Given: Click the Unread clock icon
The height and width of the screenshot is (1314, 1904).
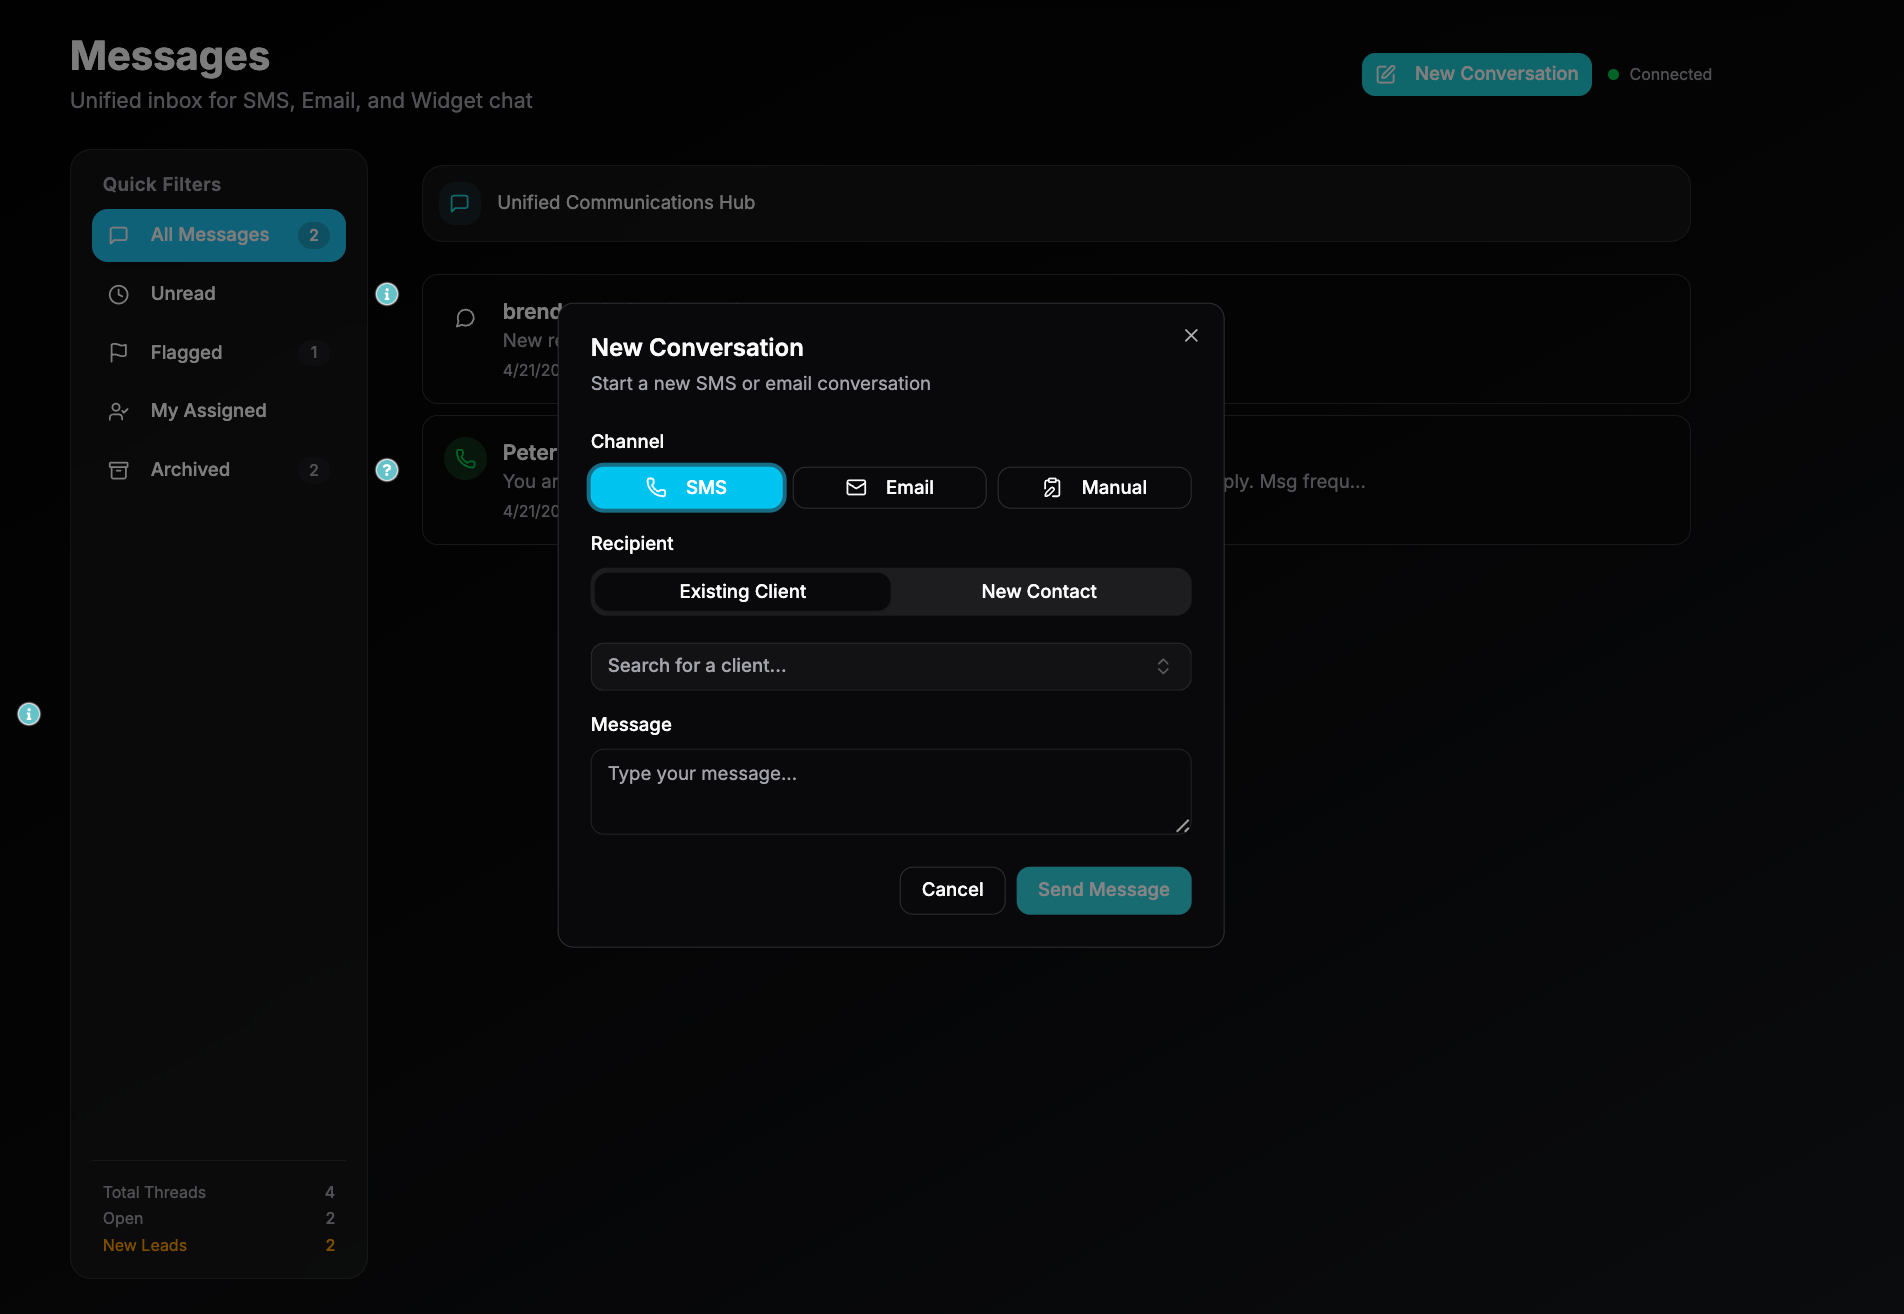Looking at the screenshot, I should click(x=119, y=294).
